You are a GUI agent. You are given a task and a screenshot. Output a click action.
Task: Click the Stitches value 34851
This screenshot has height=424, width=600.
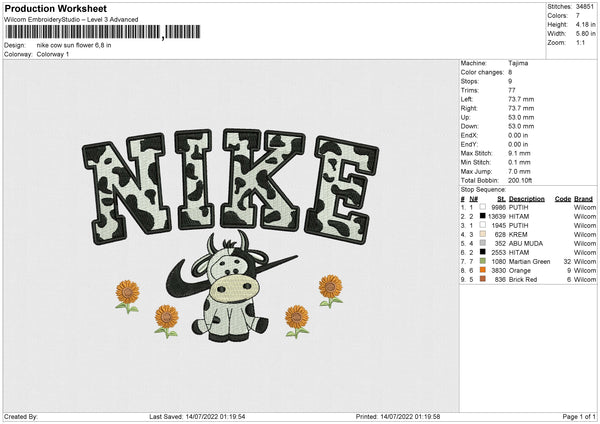[585, 7]
